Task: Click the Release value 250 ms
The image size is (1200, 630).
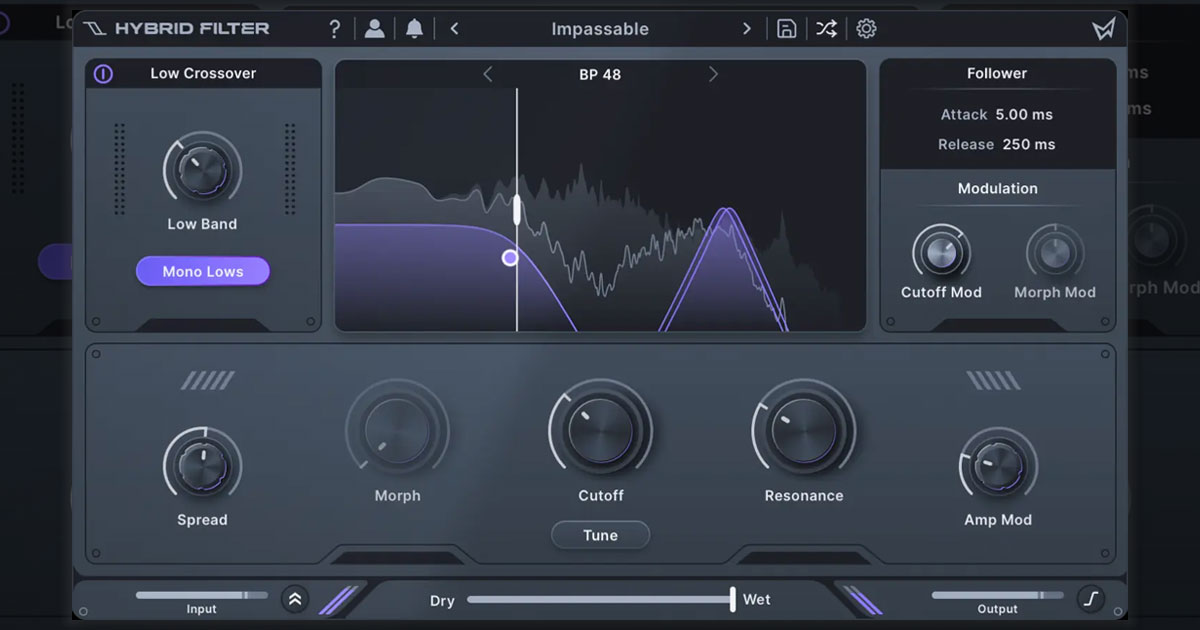Action: pos(1029,144)
